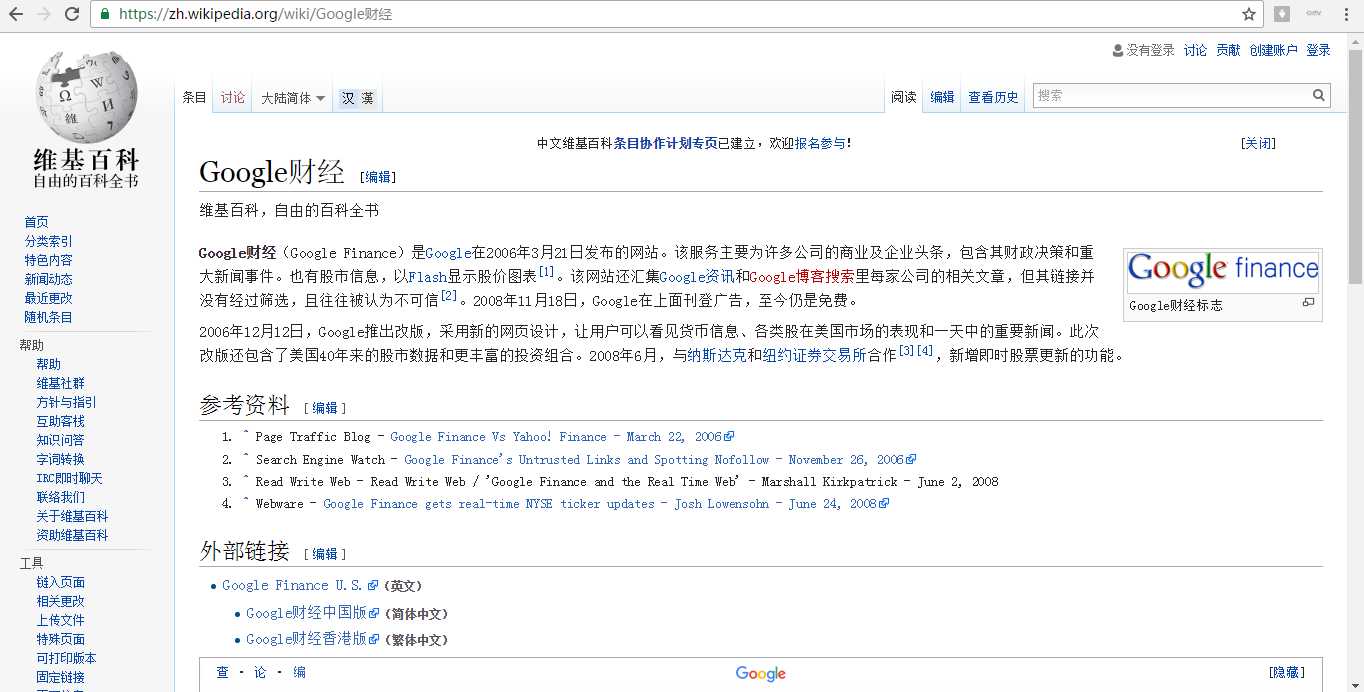Image resolution: width=1364 pixels, height=692 pixels.
Task: Click footnote reference [1]
Action: click(546, 272)
